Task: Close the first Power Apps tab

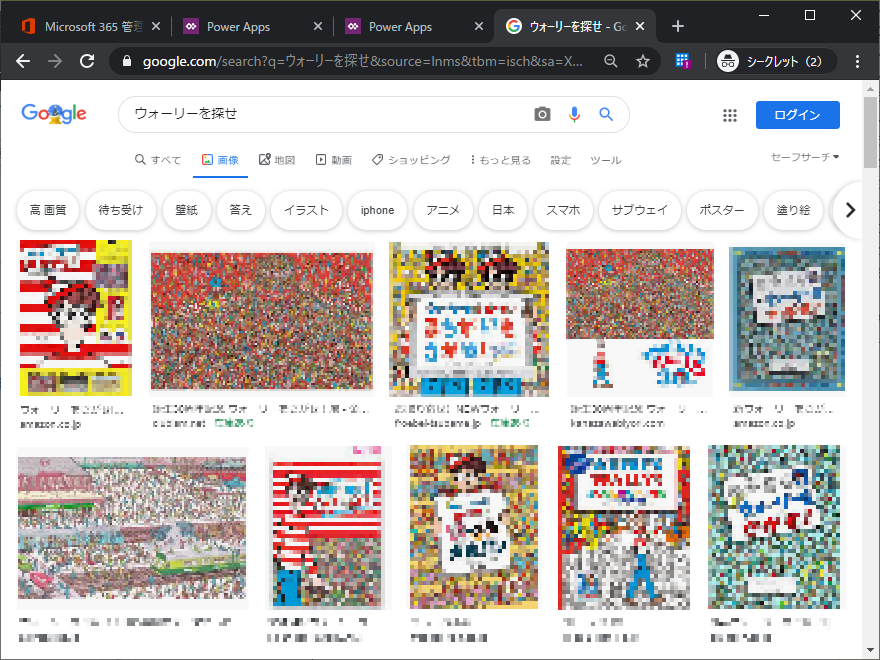Action: [318, 26]
